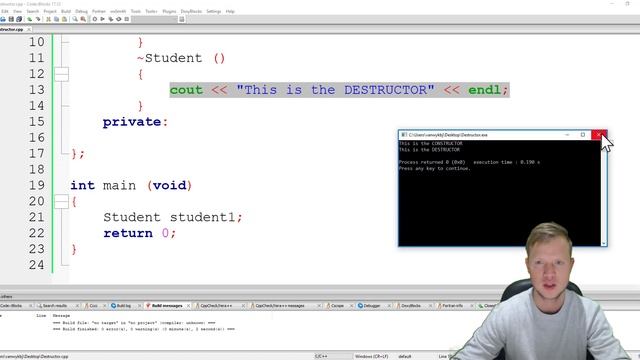640x360 pixels.
Task: Open the build target combo box
Action: click(154, 19)
